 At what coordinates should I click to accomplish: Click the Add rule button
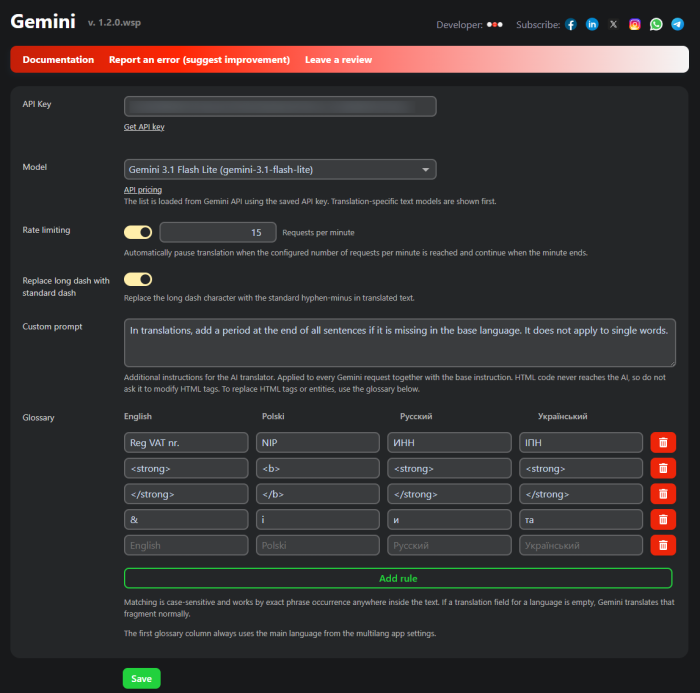pyautogui.click(x=398, y=578)
